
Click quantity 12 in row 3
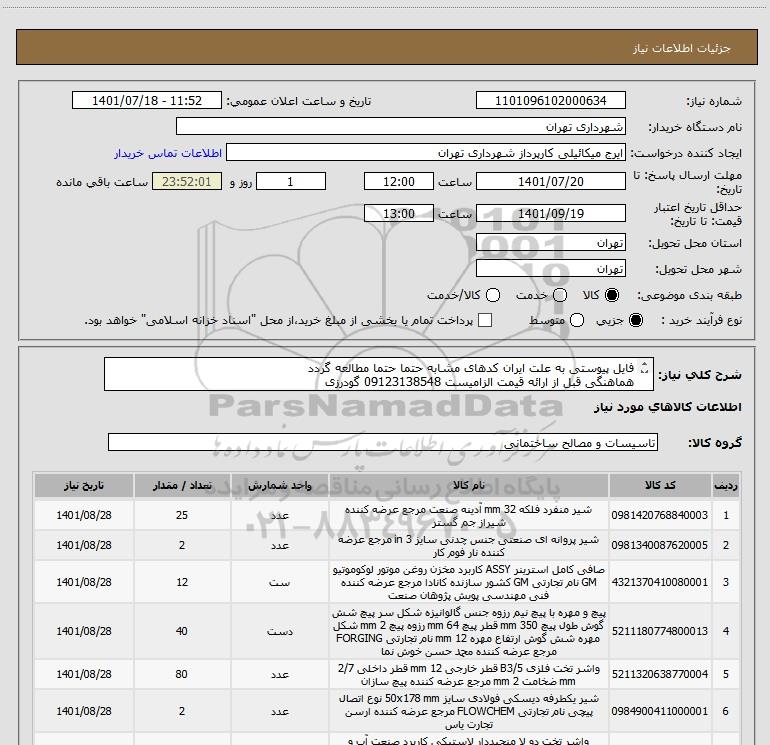pyautogui.click(x=182, y=582)
